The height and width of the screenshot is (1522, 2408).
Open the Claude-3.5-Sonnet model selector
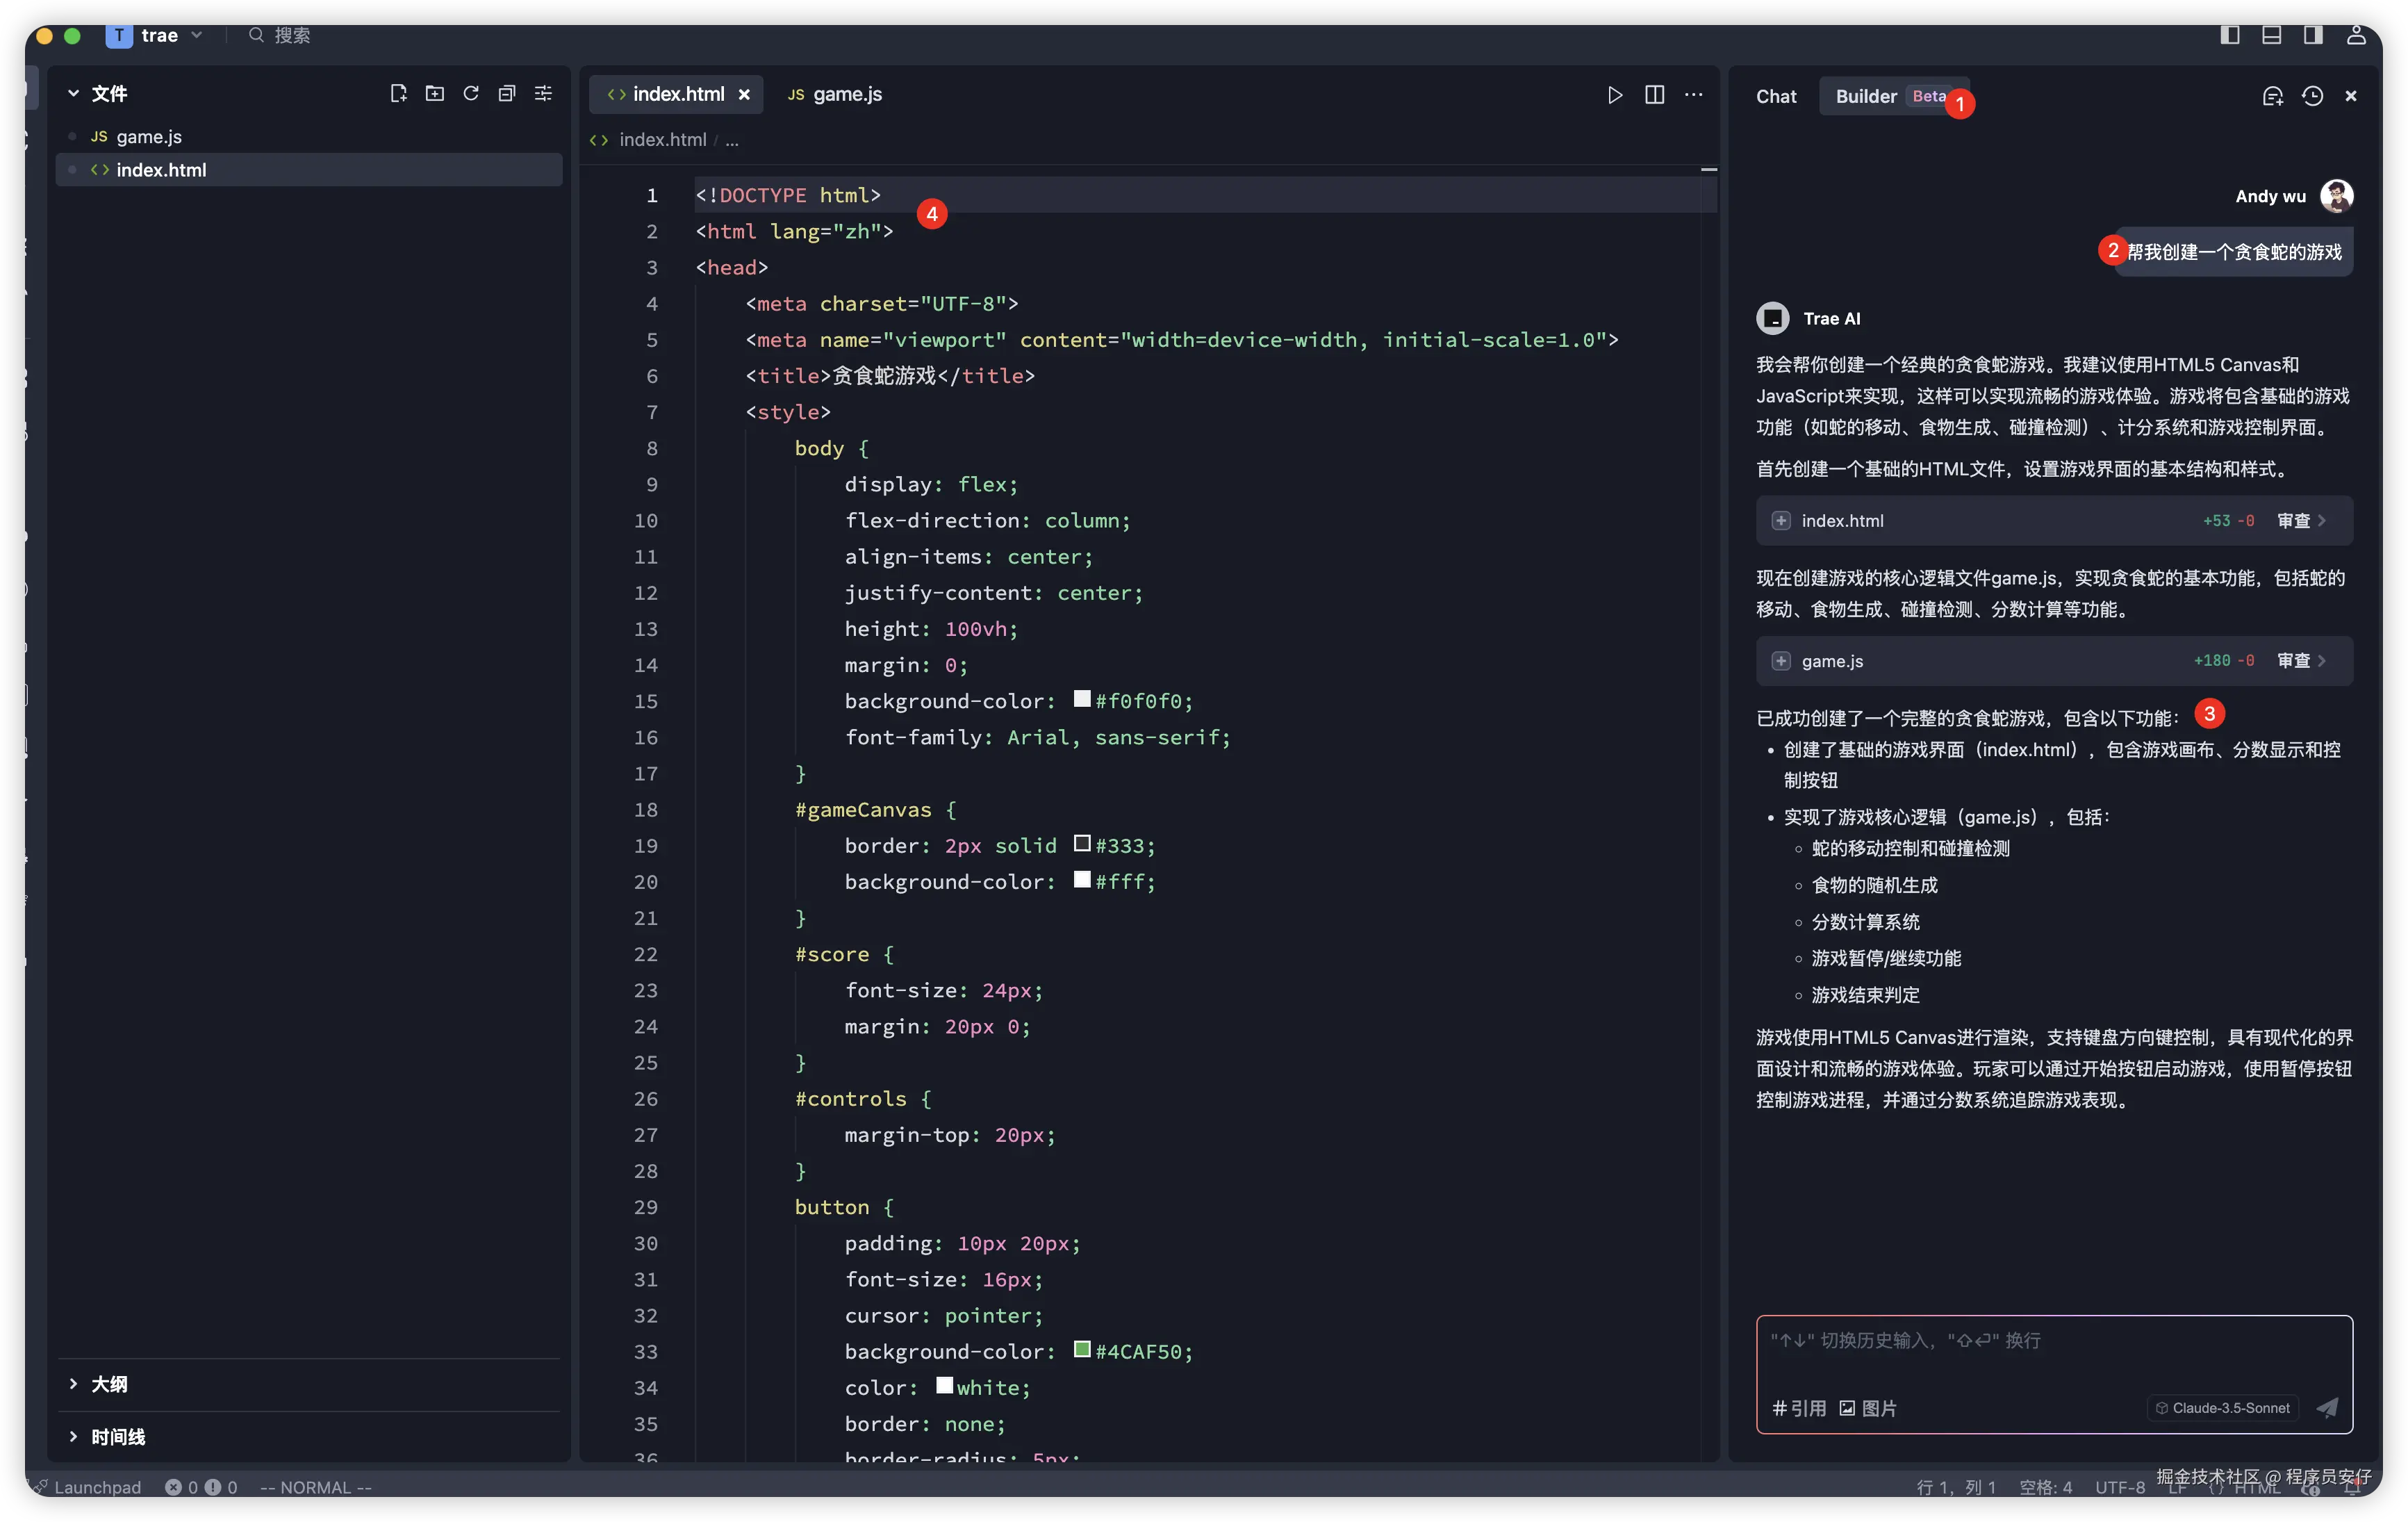2222,1408
